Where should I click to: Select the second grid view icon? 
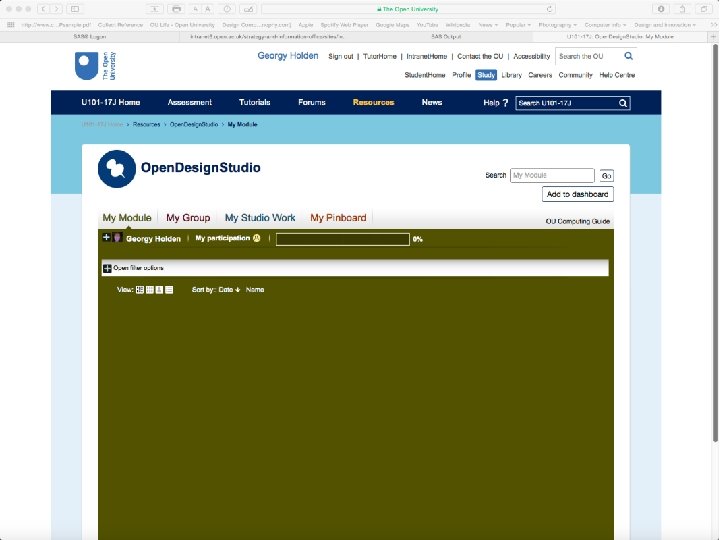click(150, 290)
